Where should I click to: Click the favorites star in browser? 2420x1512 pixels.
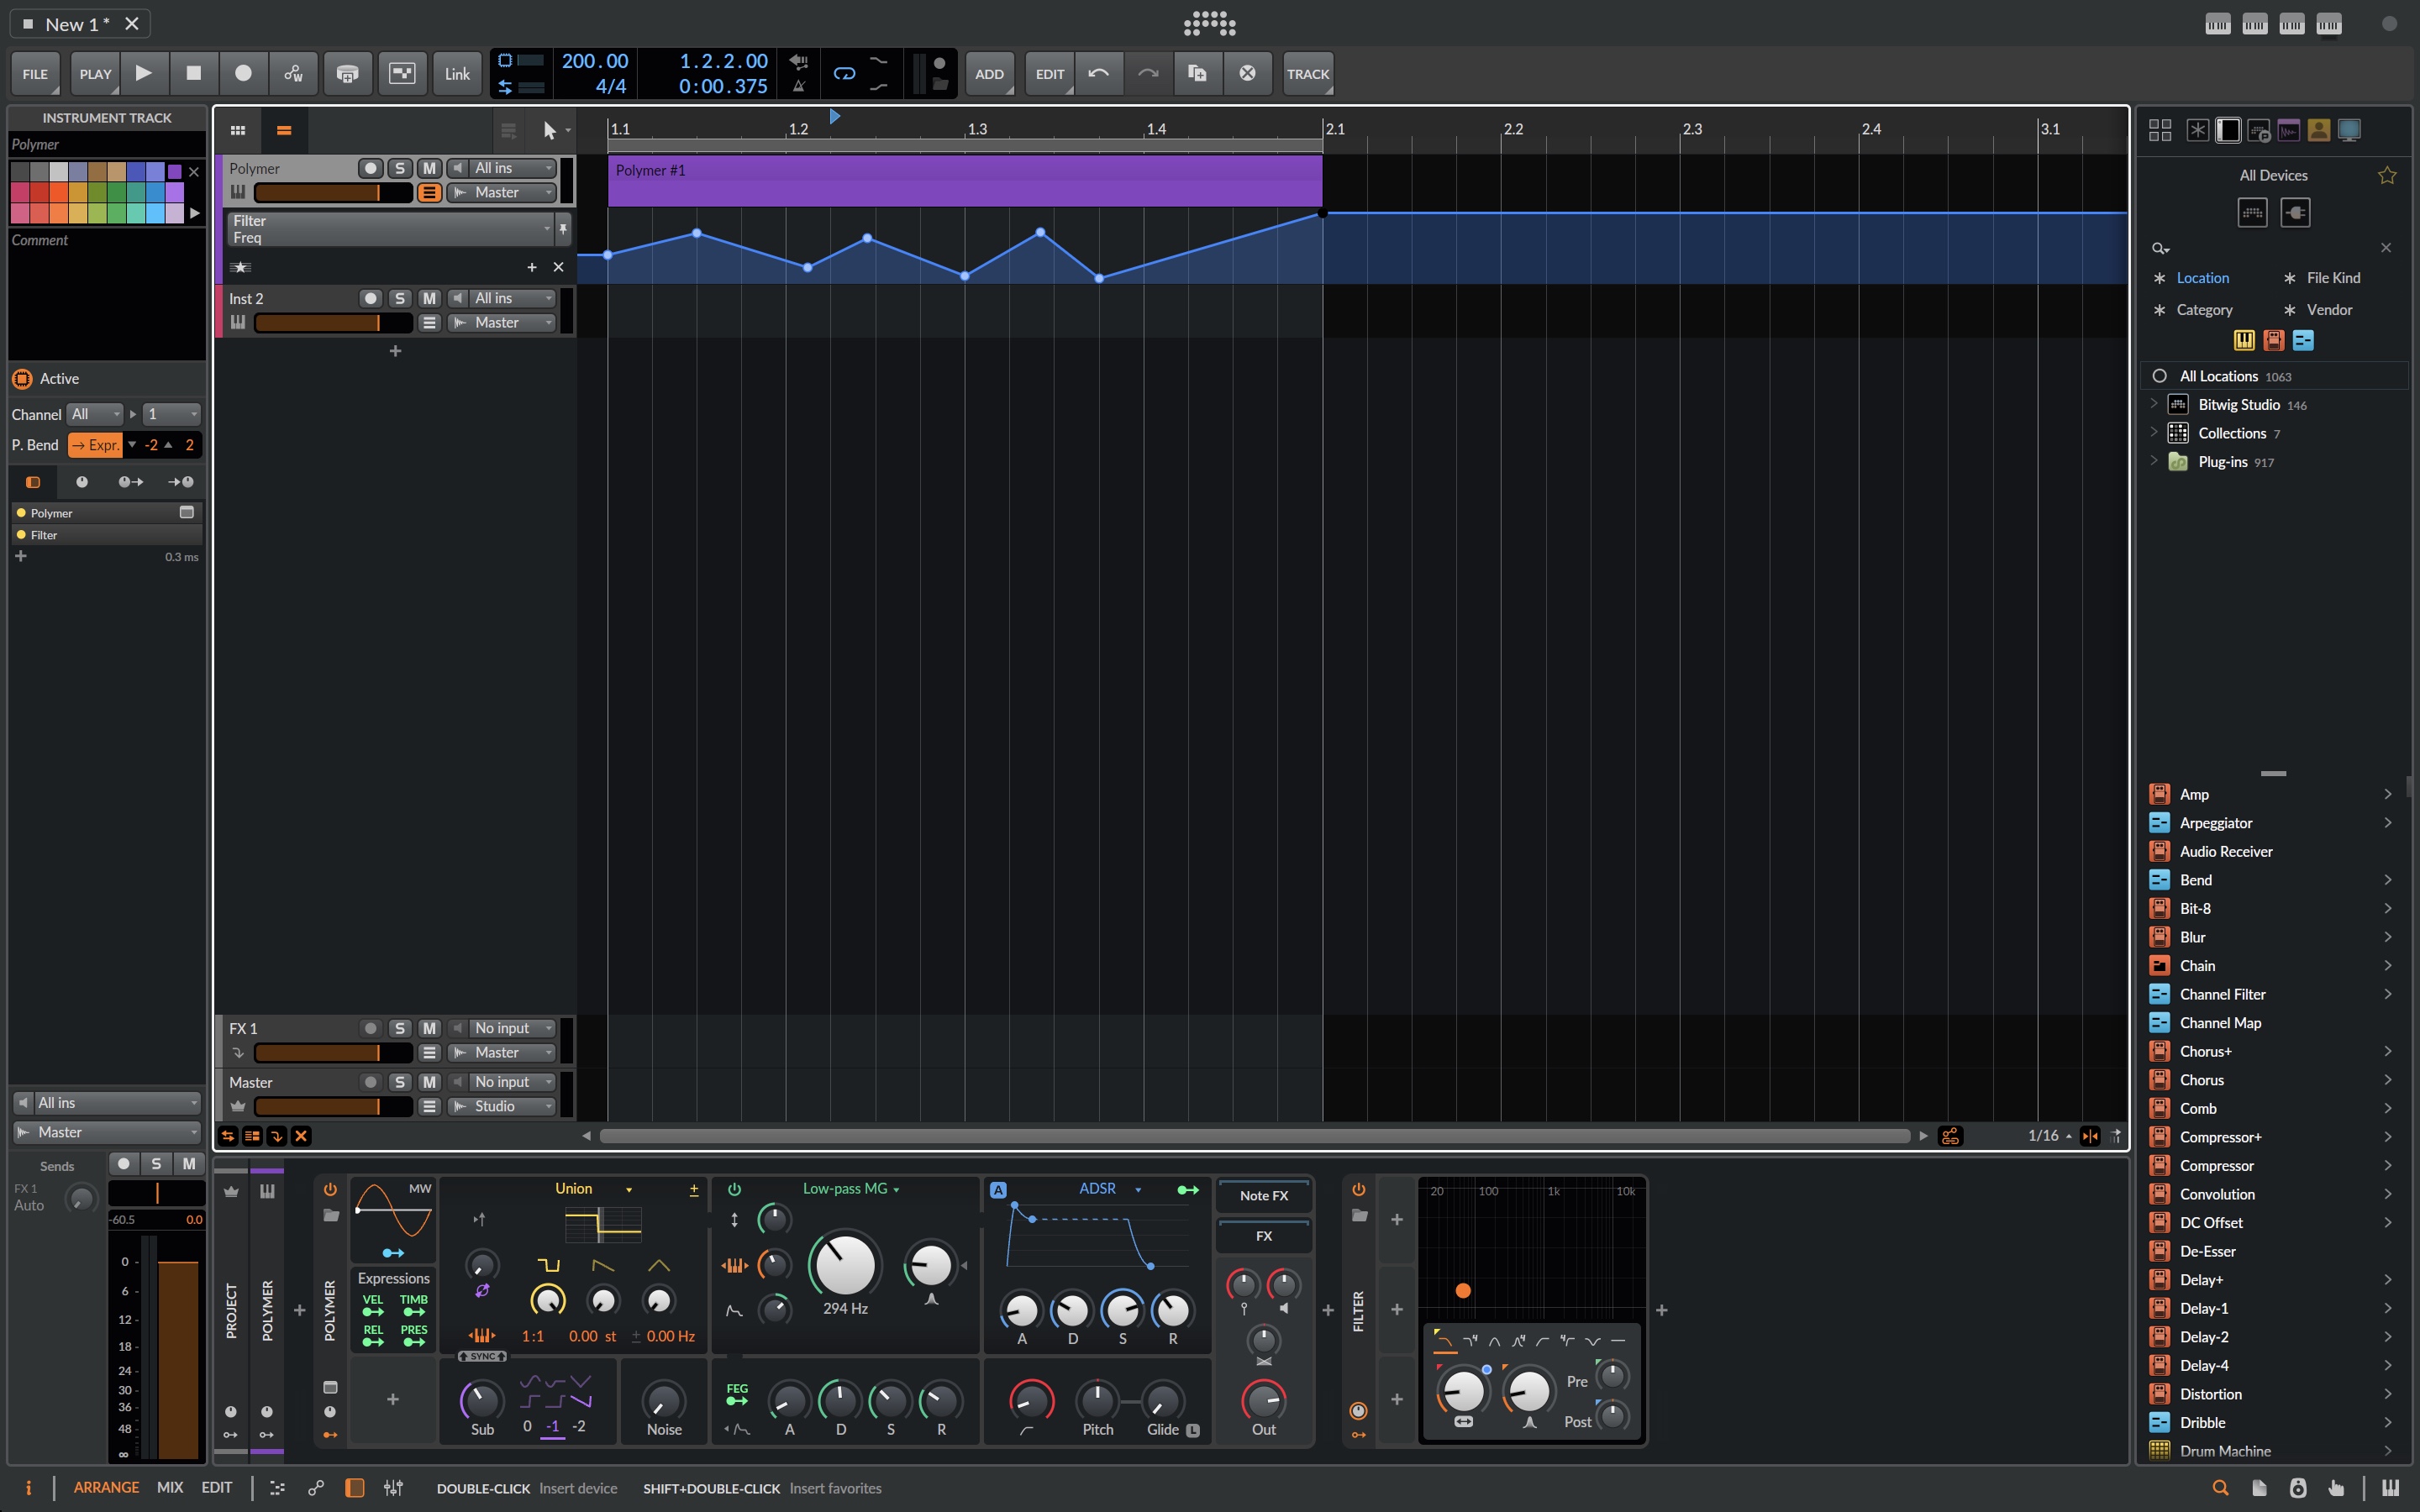click(x=2386, y=176)
